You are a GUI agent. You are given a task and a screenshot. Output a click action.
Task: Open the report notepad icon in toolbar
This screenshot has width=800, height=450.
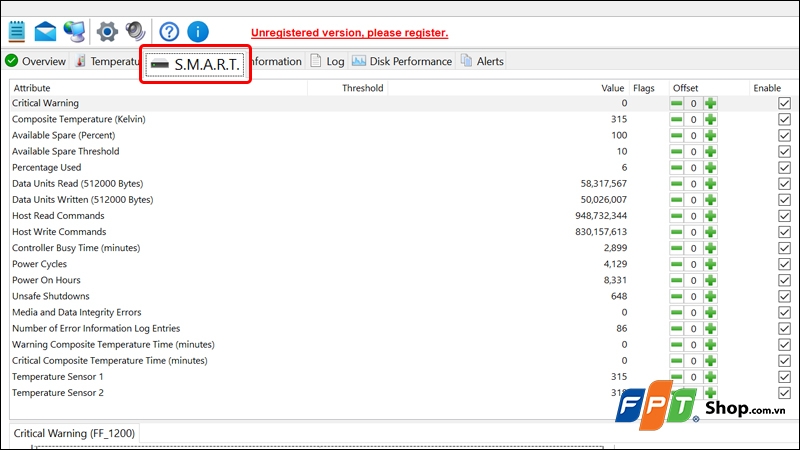pos(17,32)
